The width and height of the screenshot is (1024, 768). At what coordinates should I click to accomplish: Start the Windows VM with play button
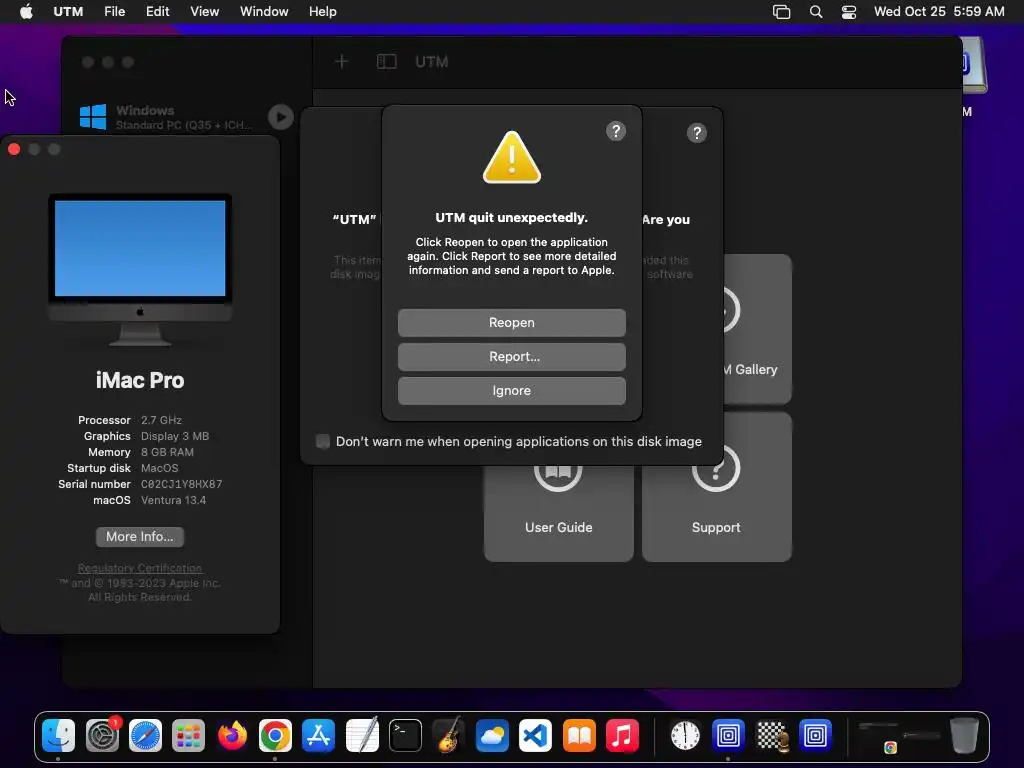[281, 117]
